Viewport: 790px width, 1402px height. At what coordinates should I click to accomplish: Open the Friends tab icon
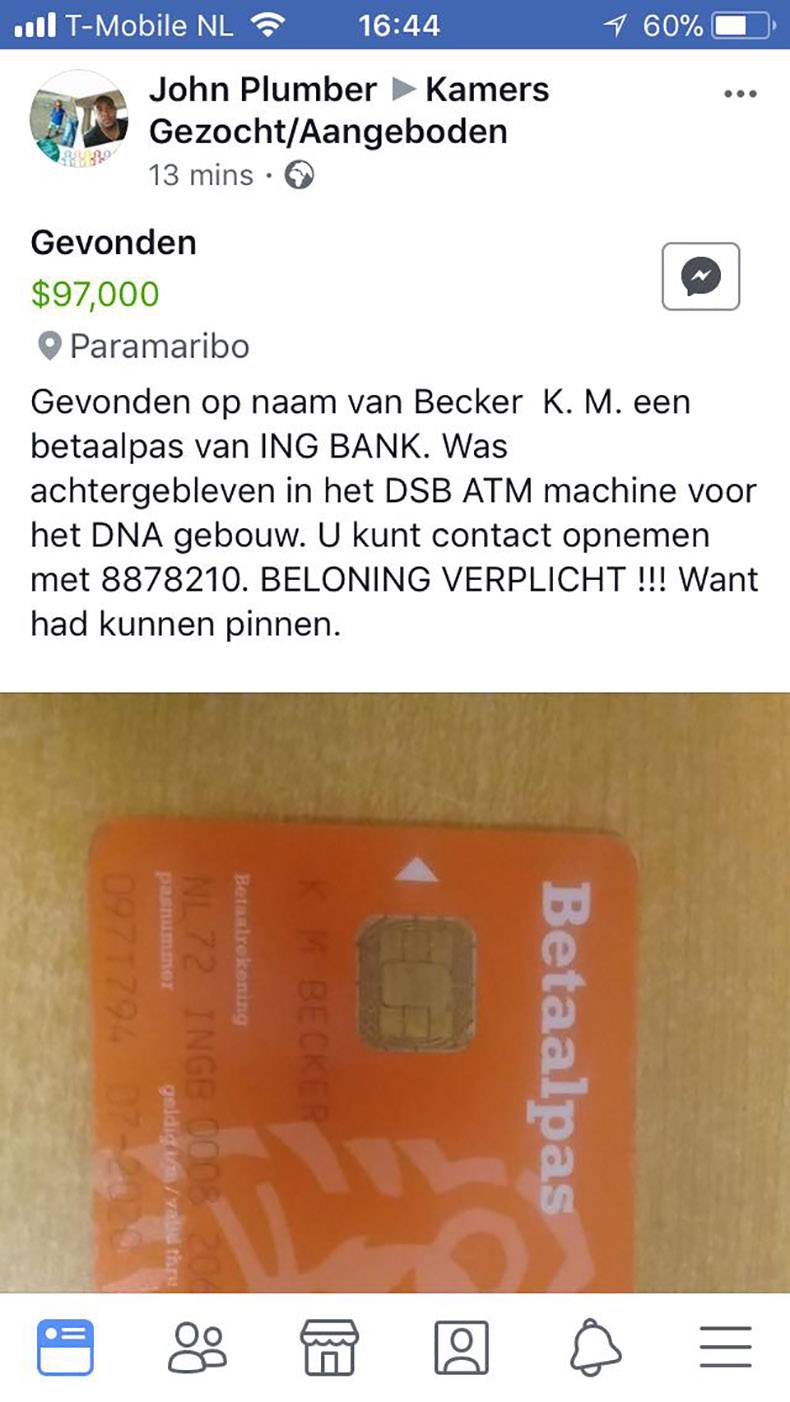[197, 1347]
